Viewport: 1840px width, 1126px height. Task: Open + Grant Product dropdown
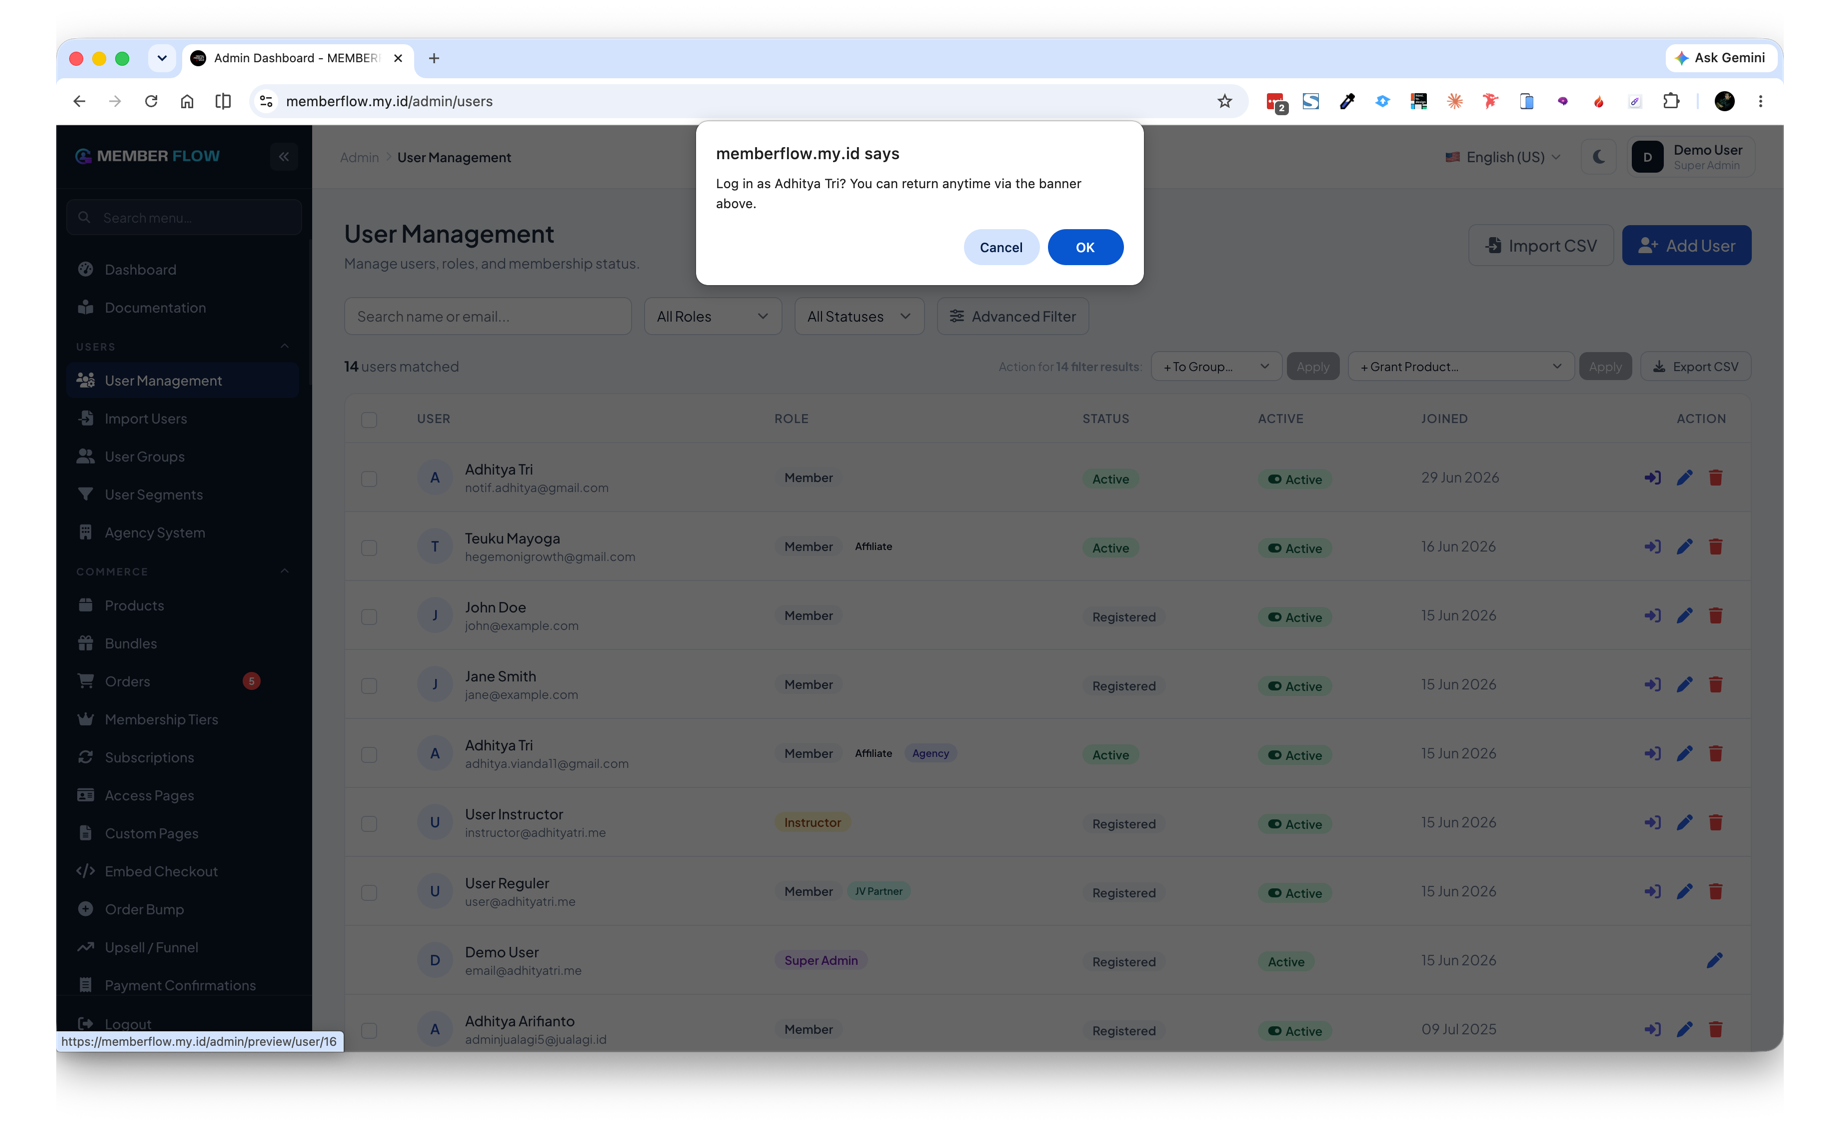click(x=1461, y=366)
